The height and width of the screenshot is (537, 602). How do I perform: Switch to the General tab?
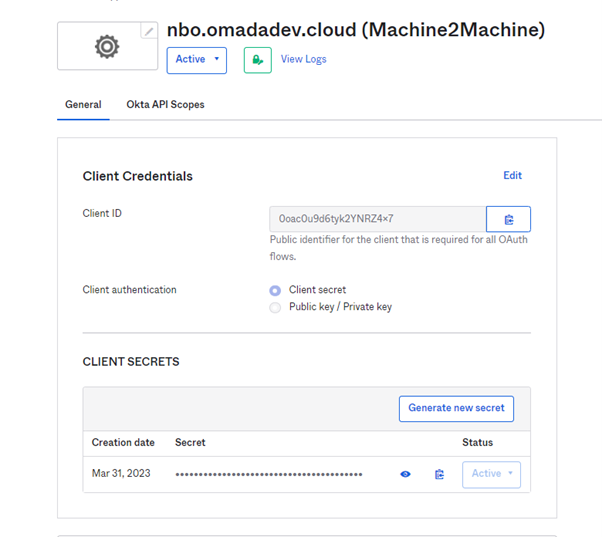(x=83, y=104)
